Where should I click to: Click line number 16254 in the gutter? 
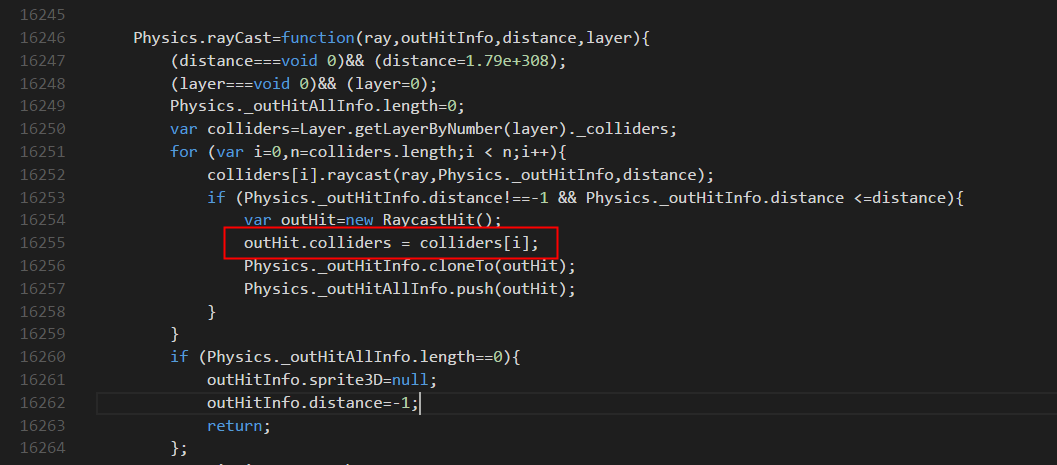pyautogui.click(x=42, y=220)
